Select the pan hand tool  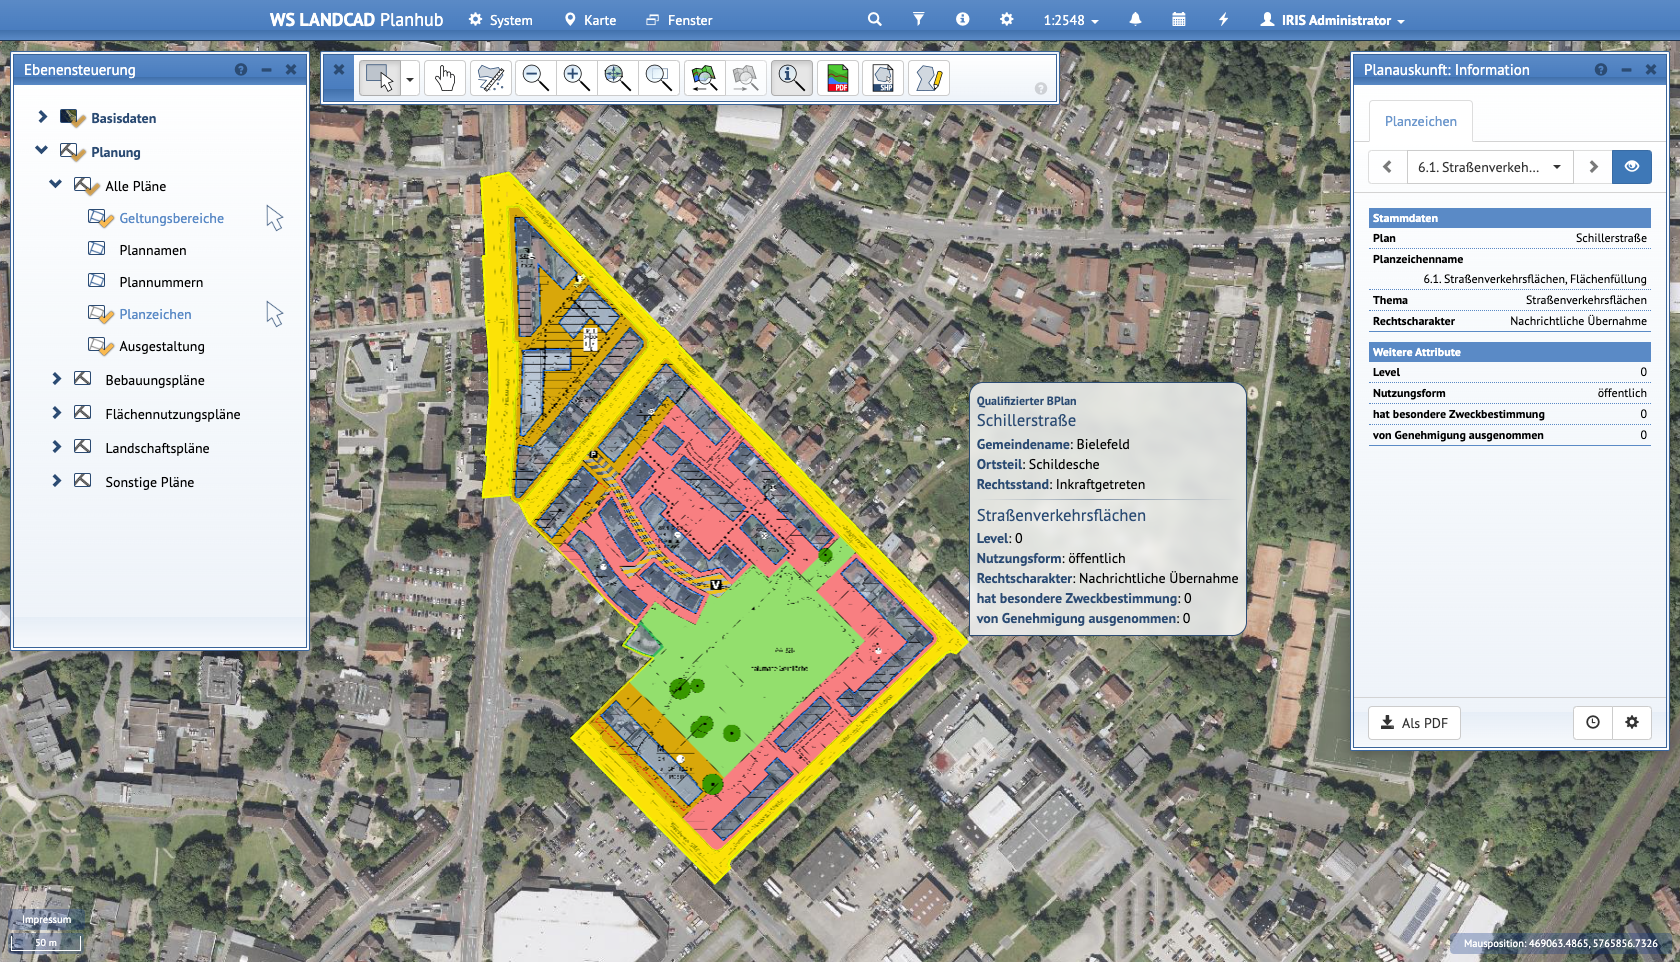click(x=445, y=78)
